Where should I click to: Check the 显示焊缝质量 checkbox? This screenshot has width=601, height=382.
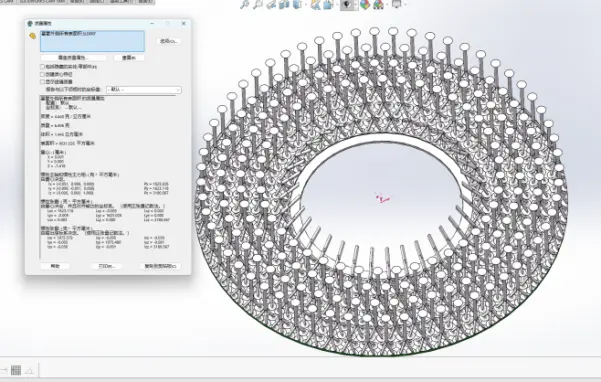click(43, 82)
